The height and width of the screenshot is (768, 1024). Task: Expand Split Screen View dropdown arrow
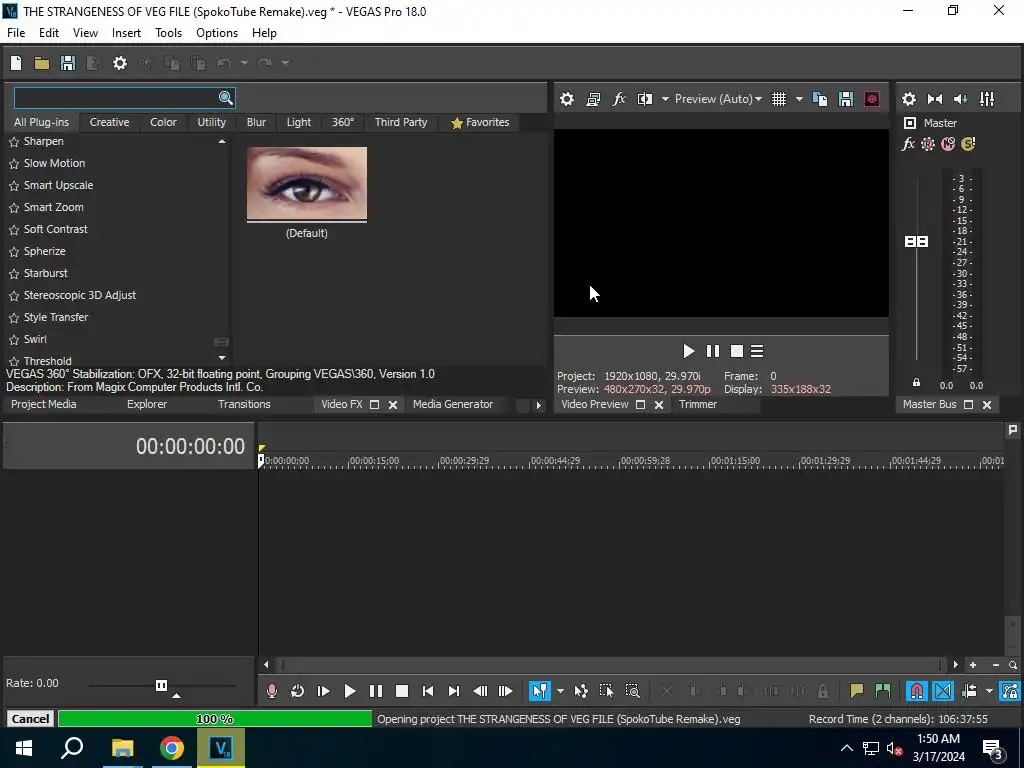click(665, 99)
